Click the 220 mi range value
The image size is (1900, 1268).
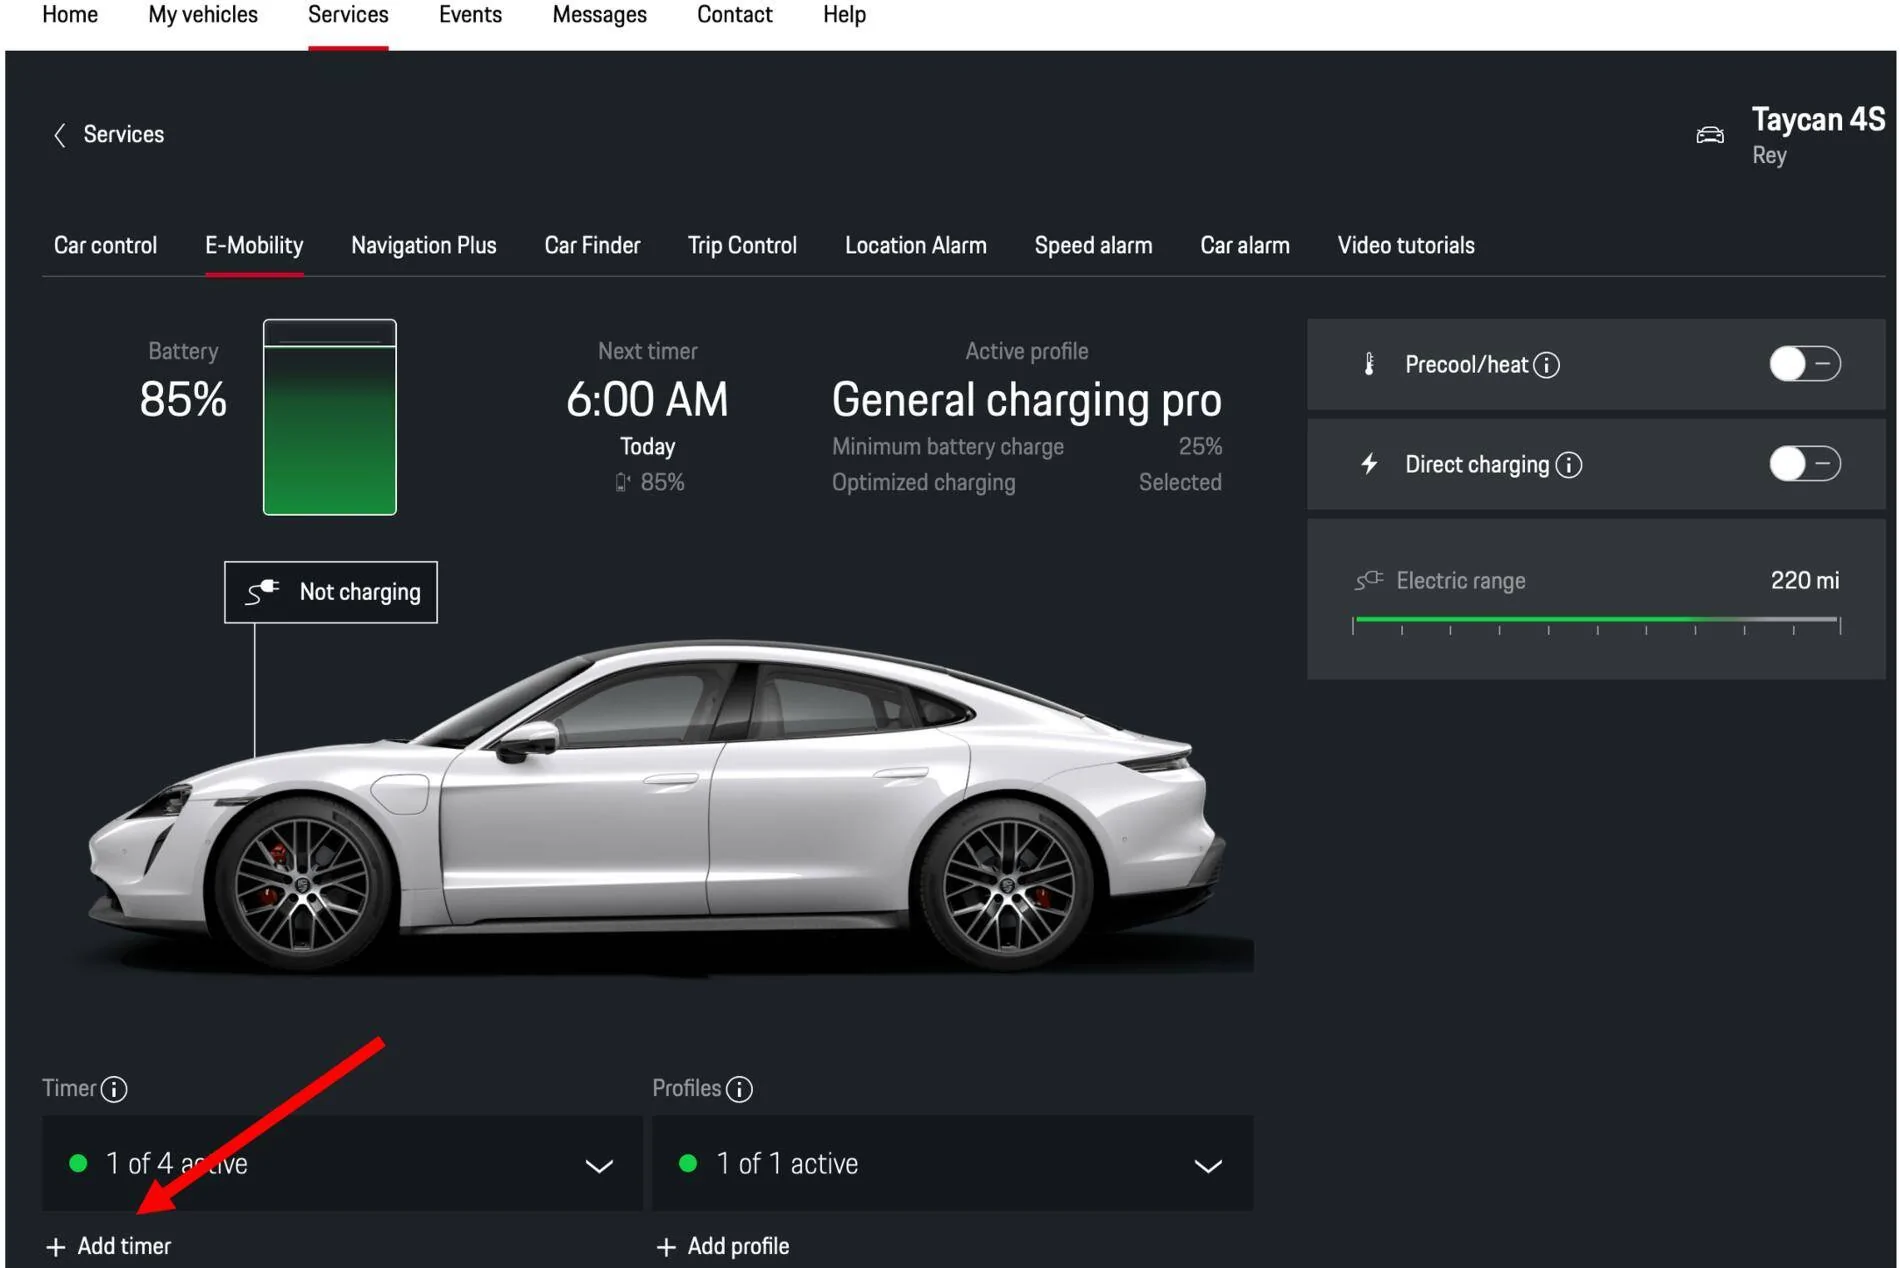click(1805, 581)
